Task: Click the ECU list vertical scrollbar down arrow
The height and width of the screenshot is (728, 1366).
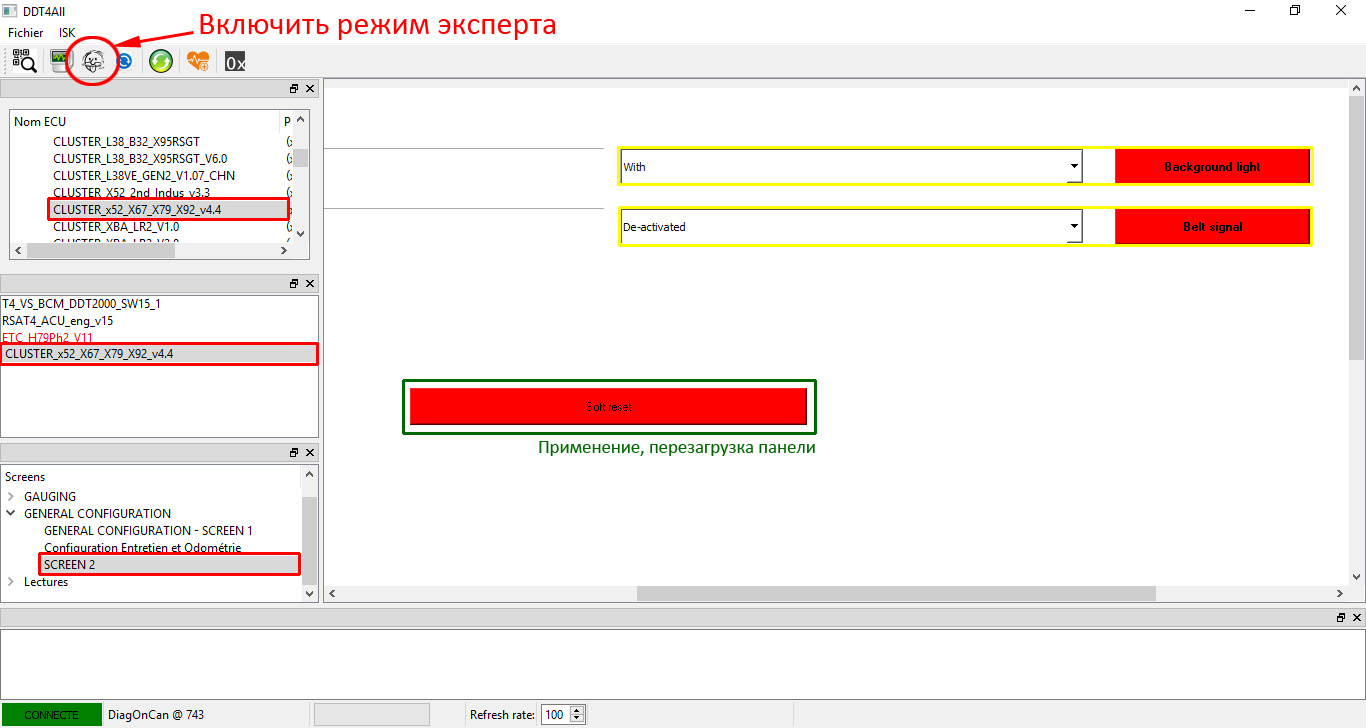Action: pos(300,234)
